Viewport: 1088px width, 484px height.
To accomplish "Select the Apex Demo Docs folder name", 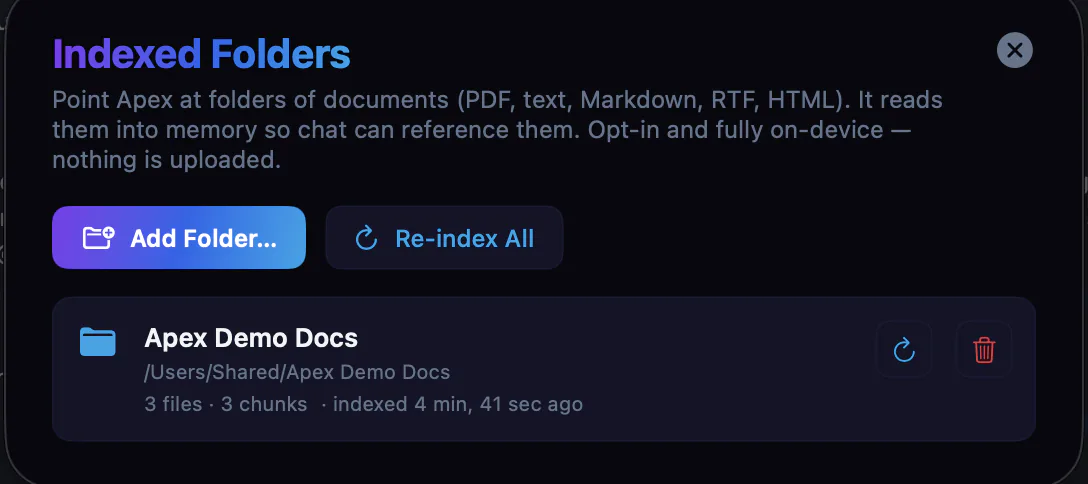I will pos(251,338).
